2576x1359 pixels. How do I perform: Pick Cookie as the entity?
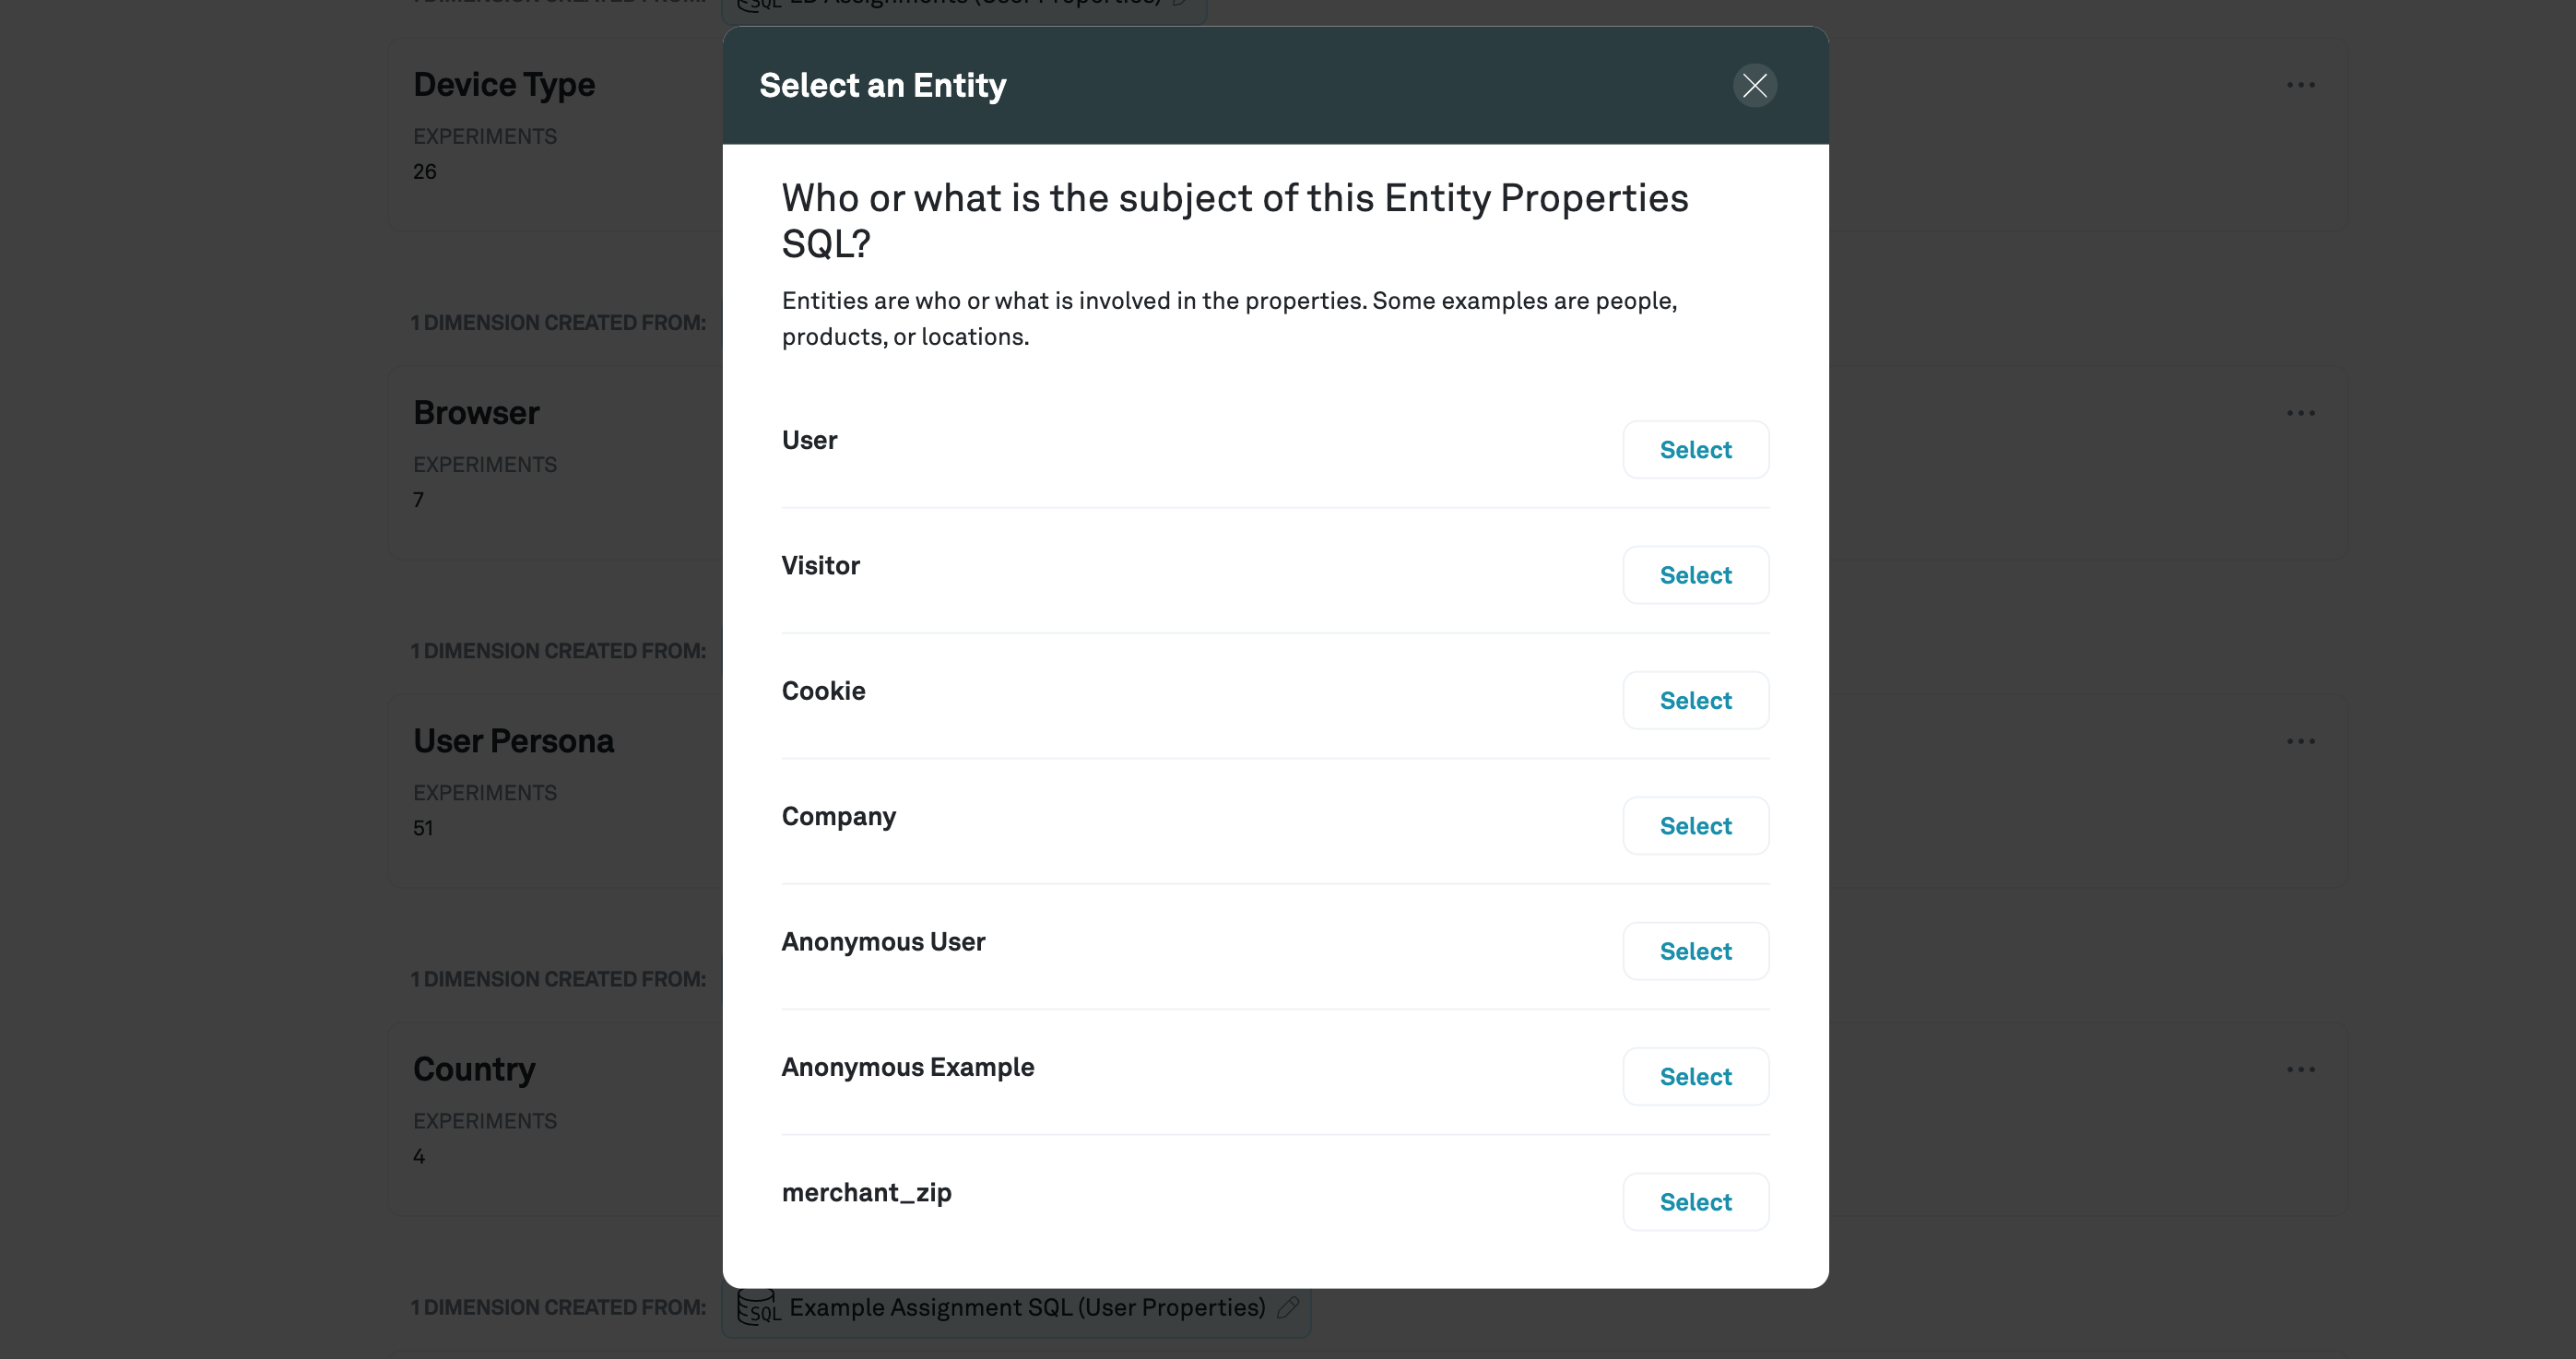click(1695, 701)
